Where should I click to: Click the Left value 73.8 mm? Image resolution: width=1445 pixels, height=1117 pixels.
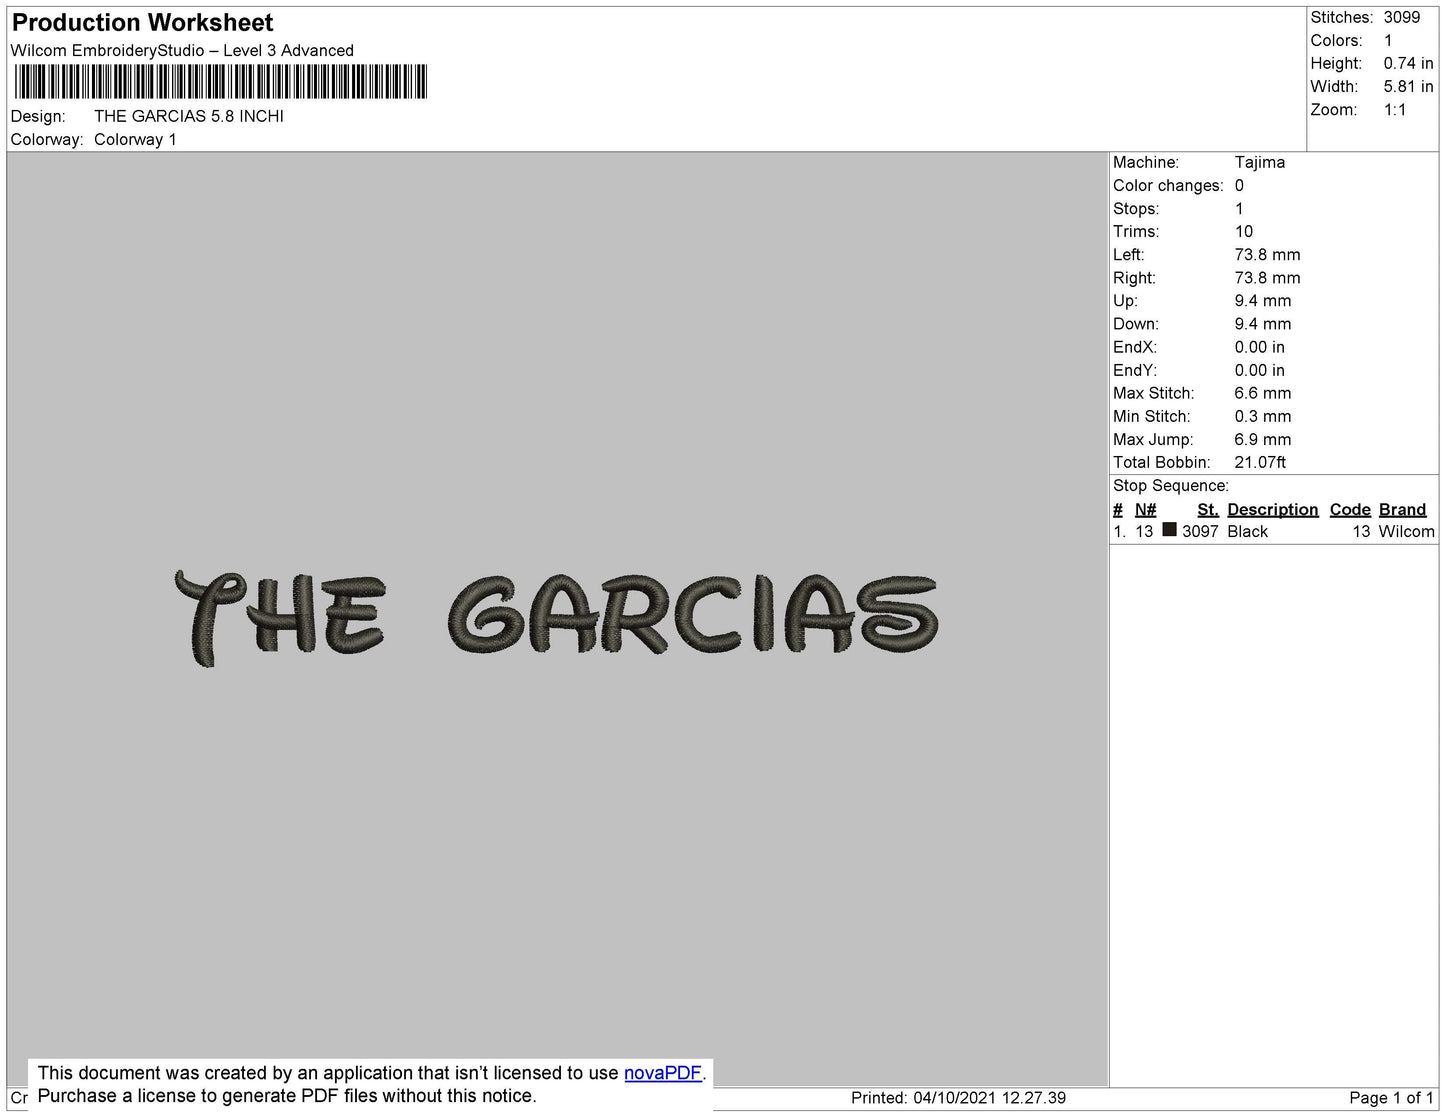pyautogui.click(x=1268, y=255)
